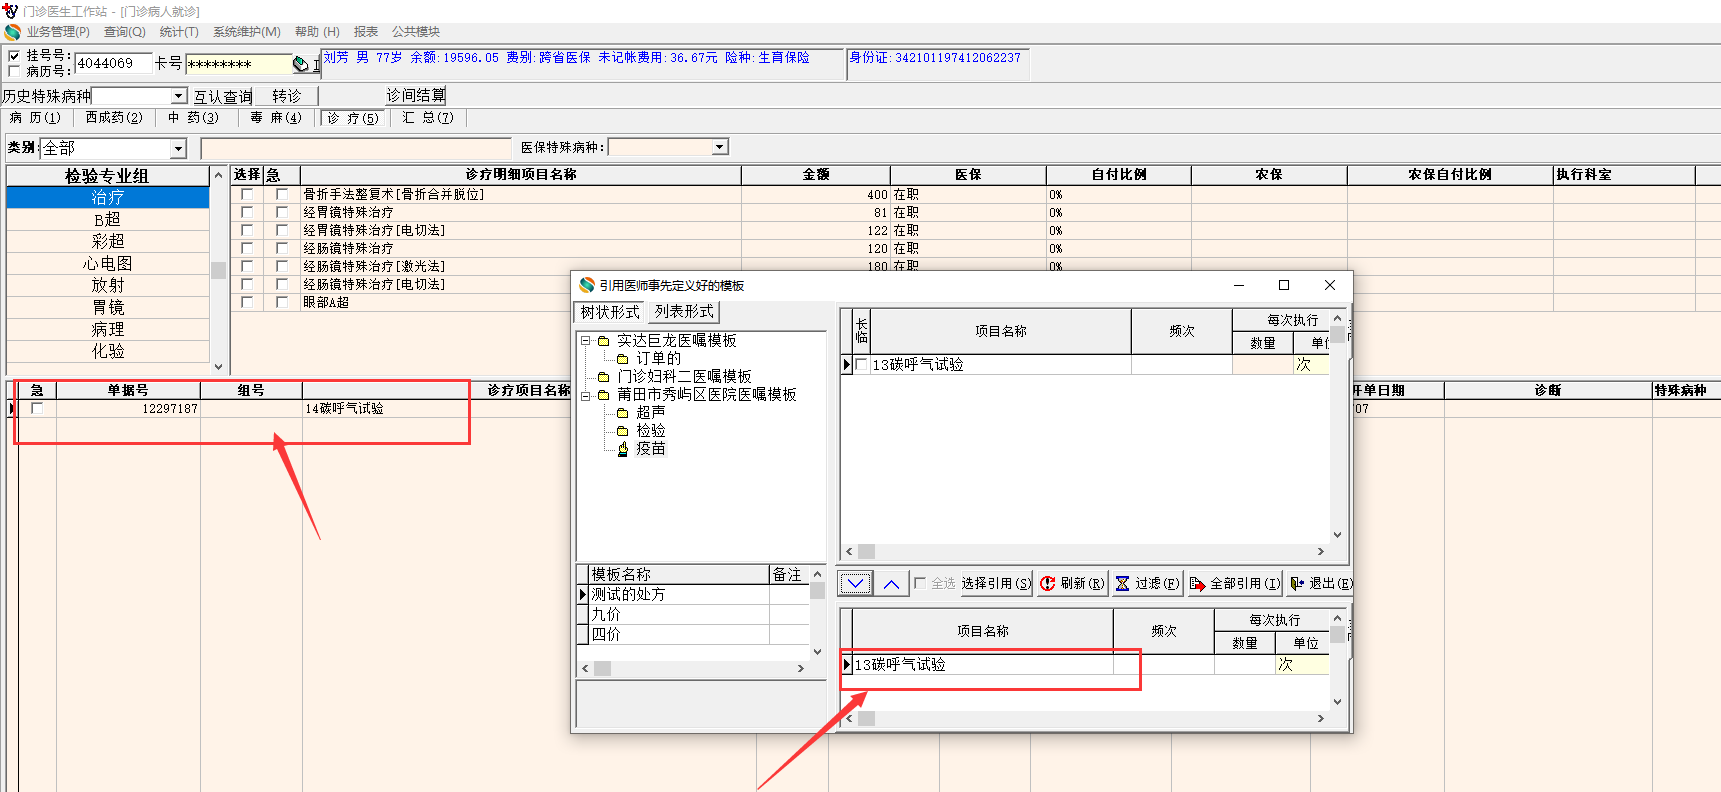This screenshot has height=792, width=1721.
Task: Click the search field beside 类别 dropdown
Action: (x=356, y=148)
